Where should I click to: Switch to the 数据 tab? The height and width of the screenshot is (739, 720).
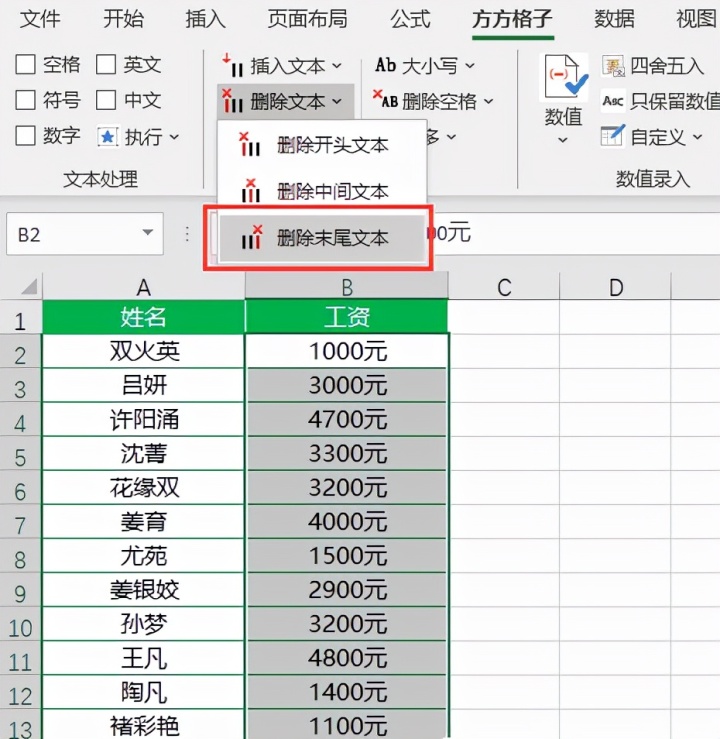(614, 19)
